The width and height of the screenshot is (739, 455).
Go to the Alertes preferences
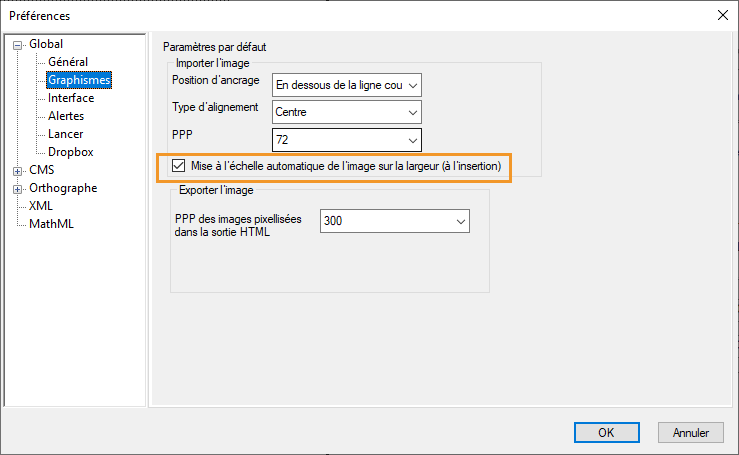point(66,116)
